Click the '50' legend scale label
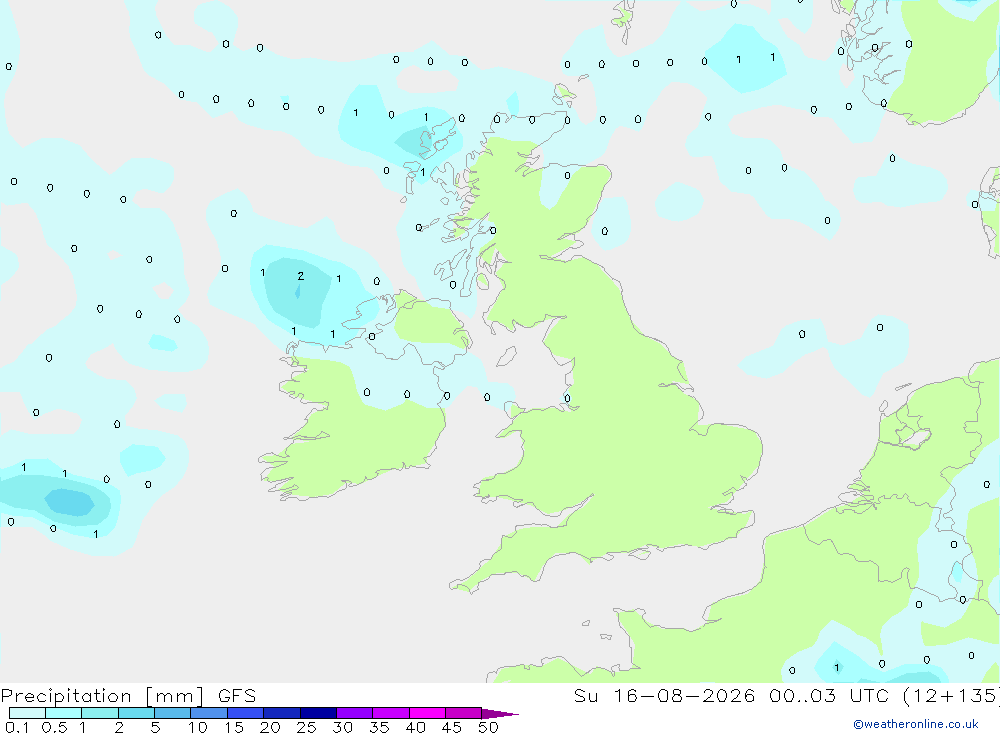 click(488, 727)
